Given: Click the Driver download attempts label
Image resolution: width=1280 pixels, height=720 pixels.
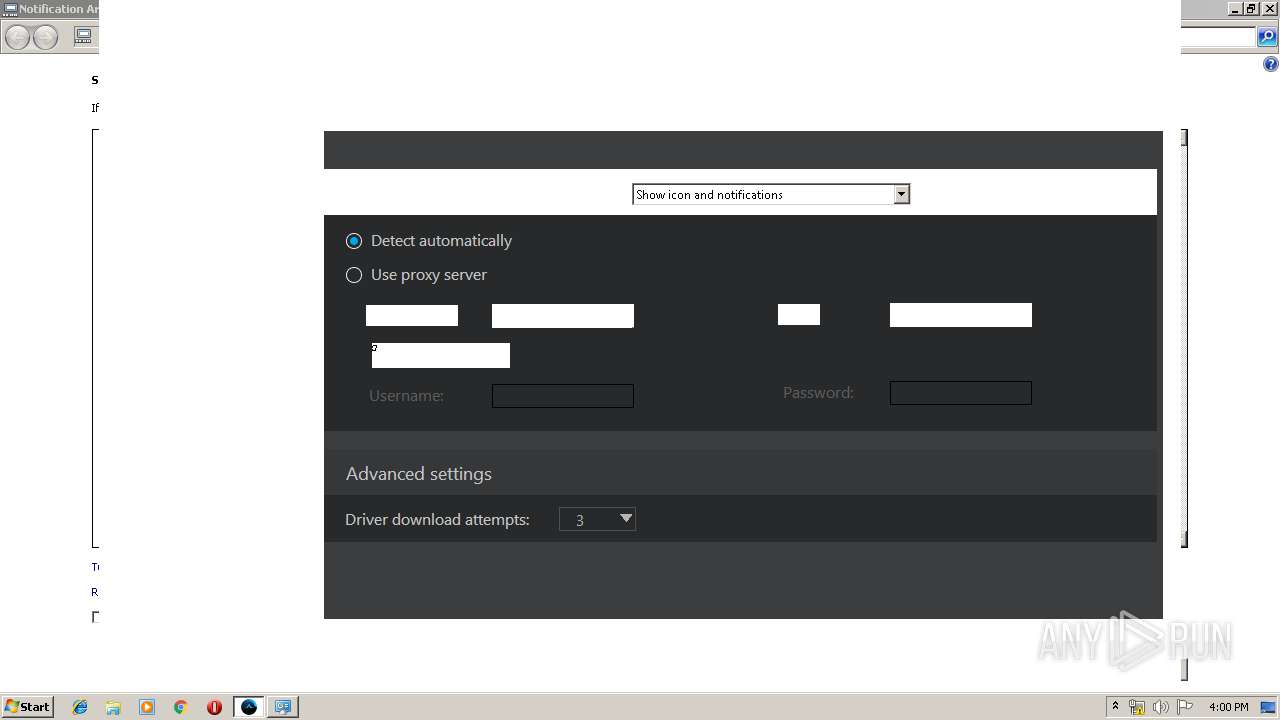Looking at the screenshot, I should click(x=437, y=520).
